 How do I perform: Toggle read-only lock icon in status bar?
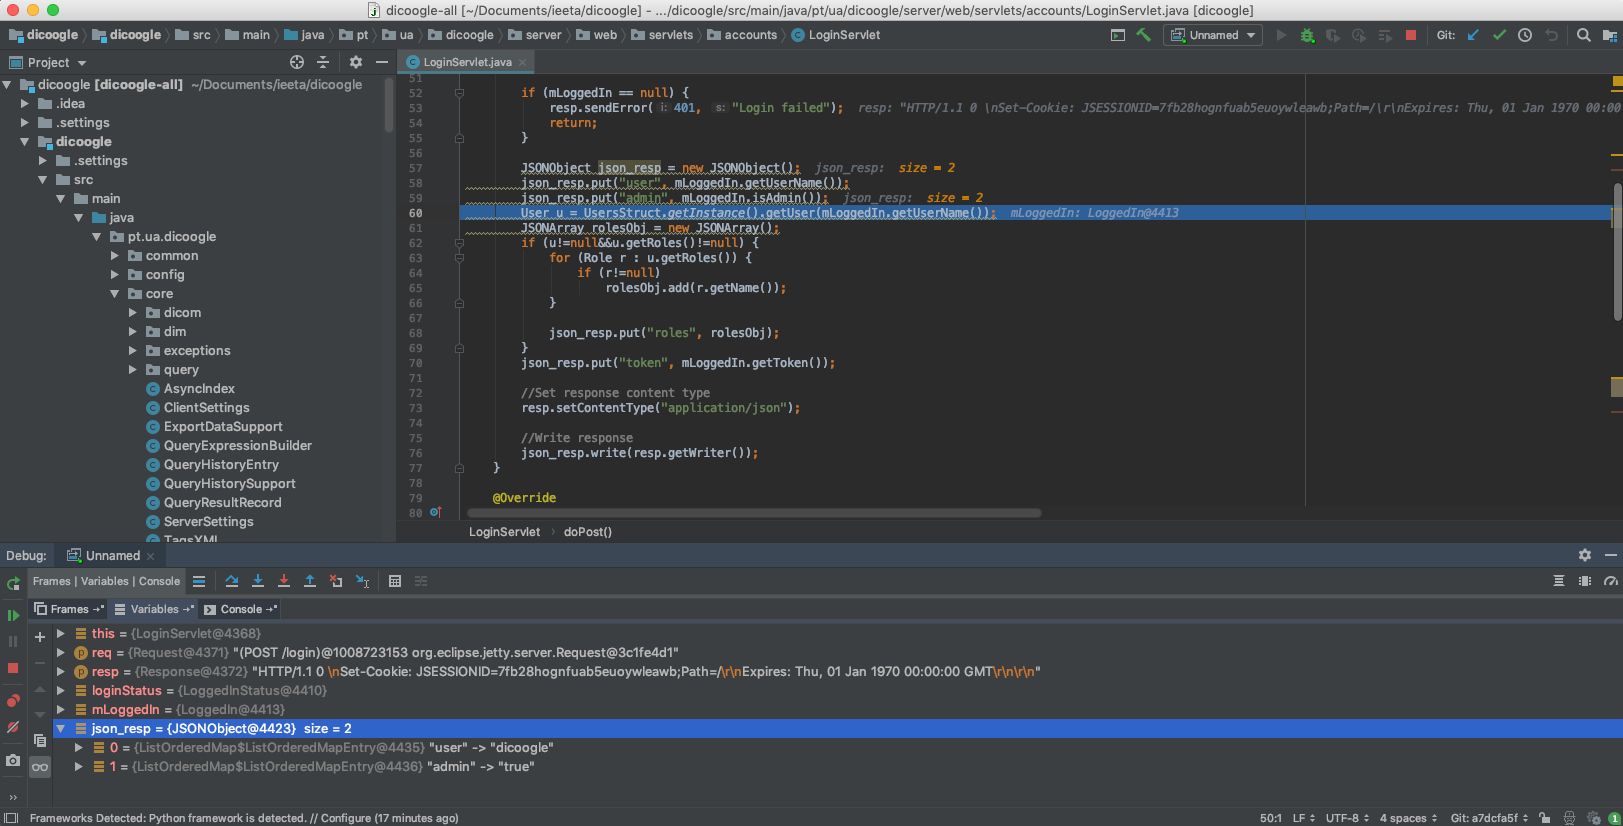click(1545, 818)
